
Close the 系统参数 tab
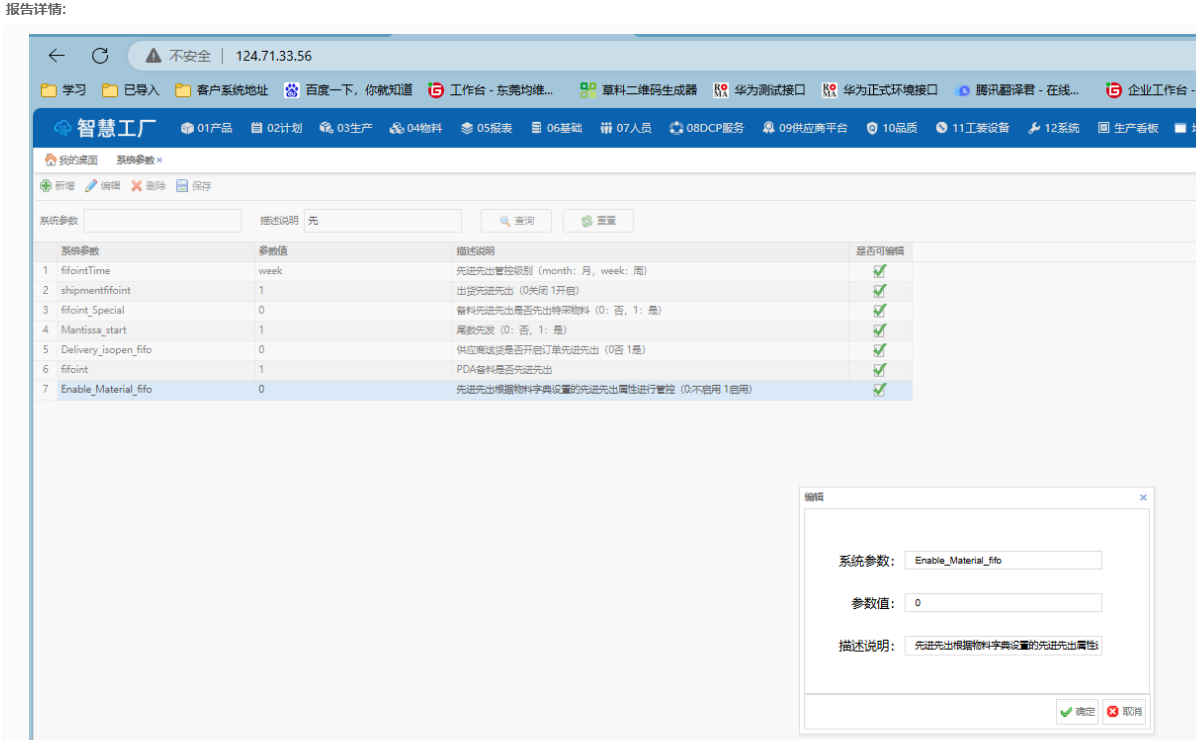[159, 160]
